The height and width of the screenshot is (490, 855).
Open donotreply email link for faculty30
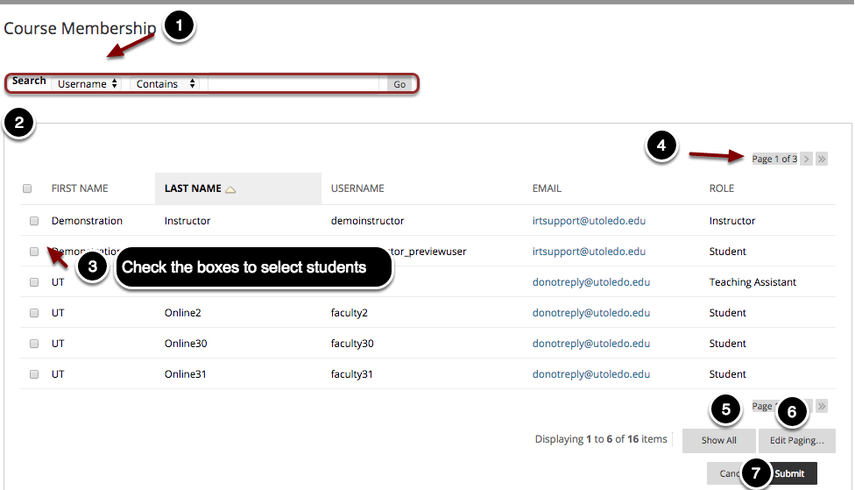[591, 343]
